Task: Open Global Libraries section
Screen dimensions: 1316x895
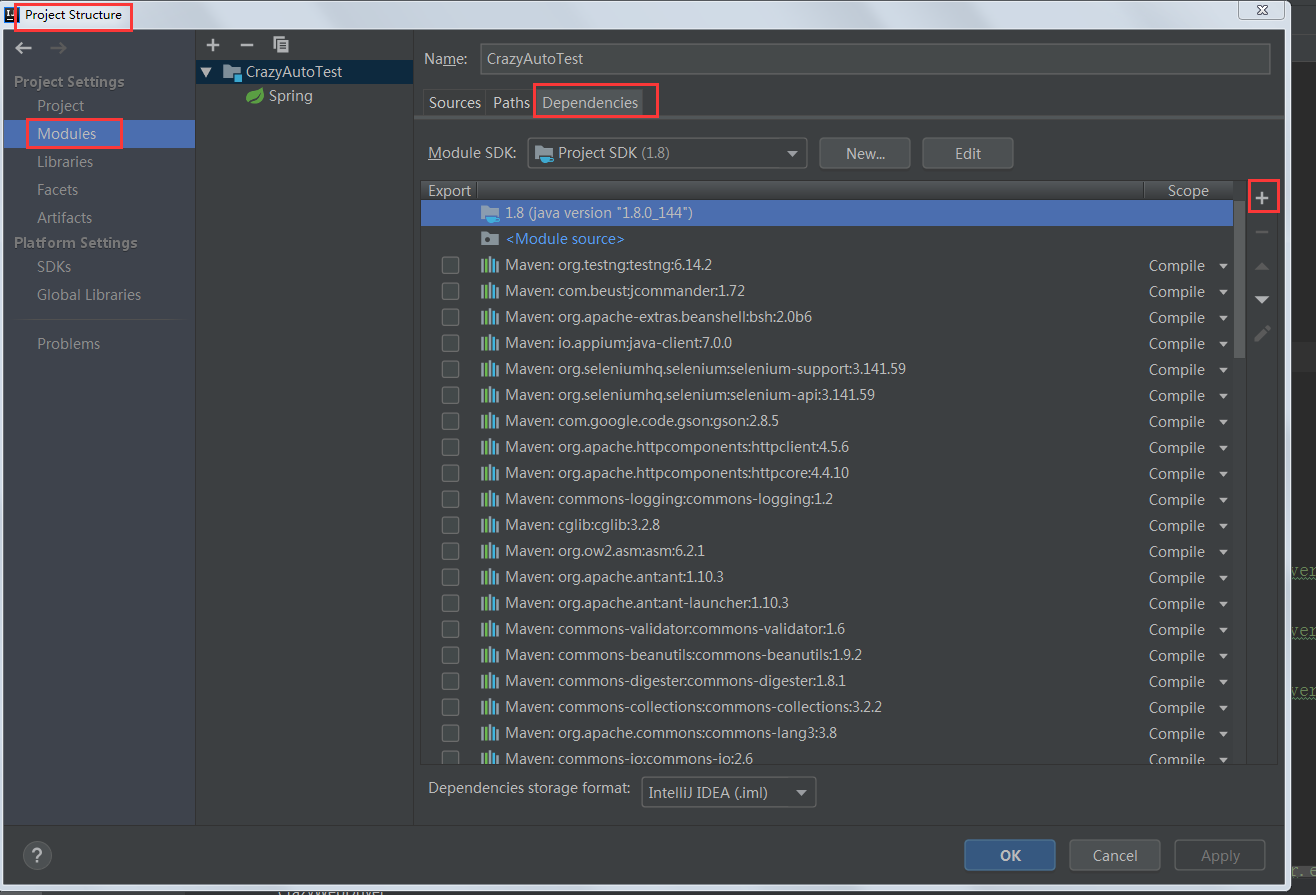Action: (89, 295)
